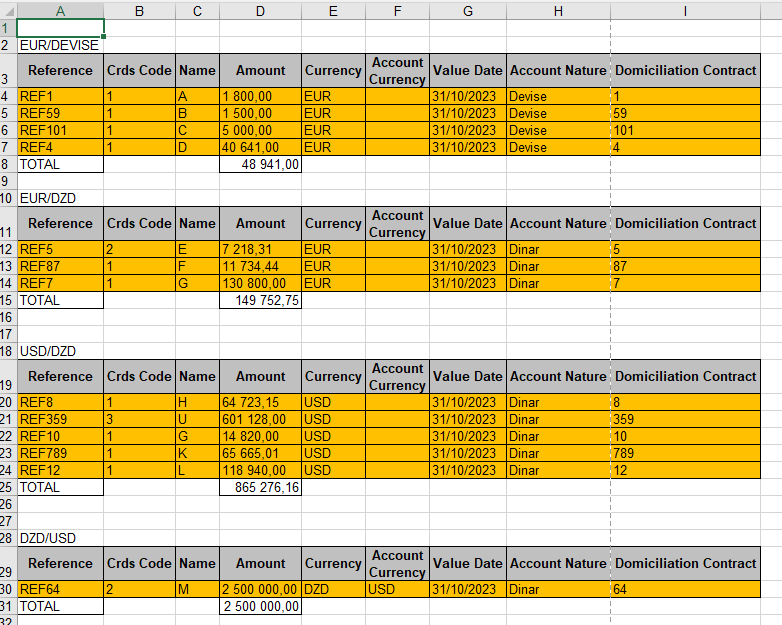Click amount 118 940,00

tap(260, 470)
